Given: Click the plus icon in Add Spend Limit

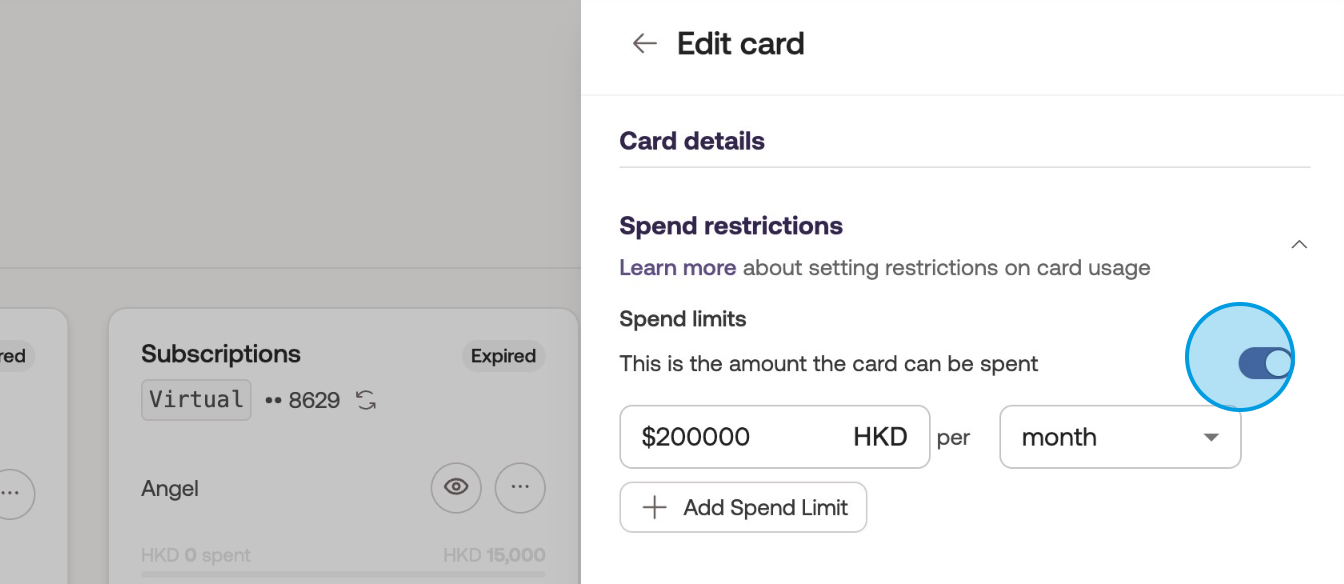Looking at the screenshot, I should point(655,508).
